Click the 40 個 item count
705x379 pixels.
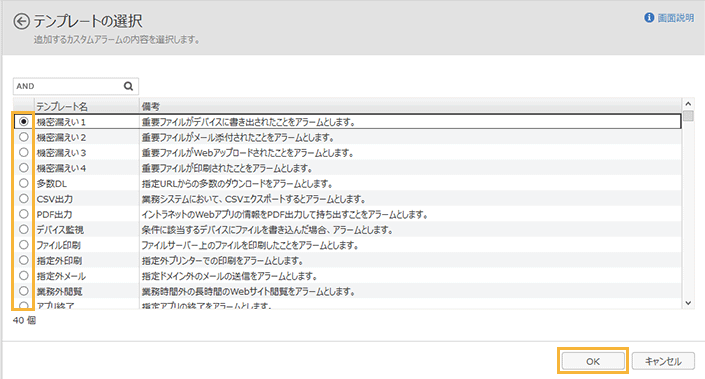[25, 320]
